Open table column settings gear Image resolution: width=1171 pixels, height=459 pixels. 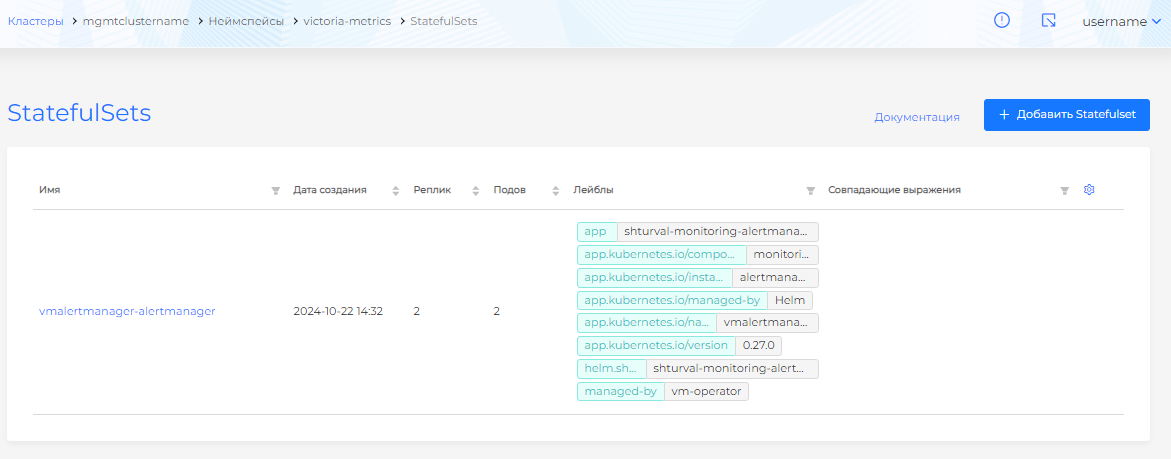[x=1090, y=190]
